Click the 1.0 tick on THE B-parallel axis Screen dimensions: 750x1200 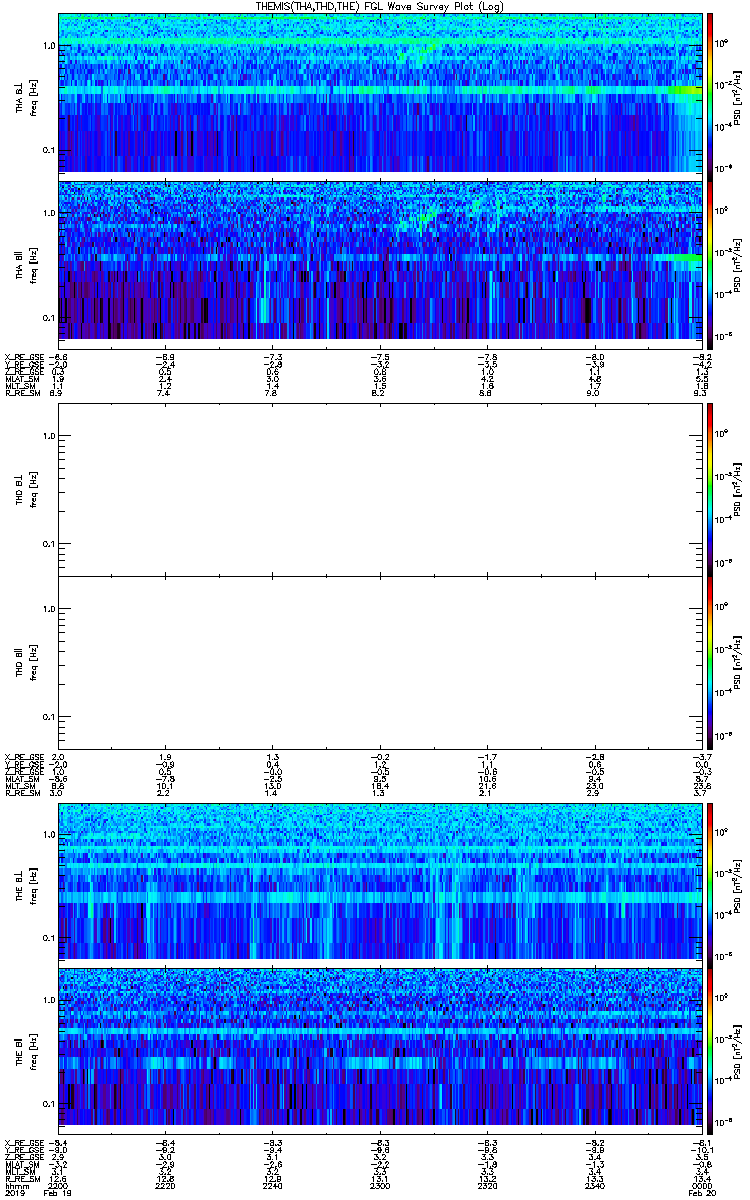pos(49,1000)
